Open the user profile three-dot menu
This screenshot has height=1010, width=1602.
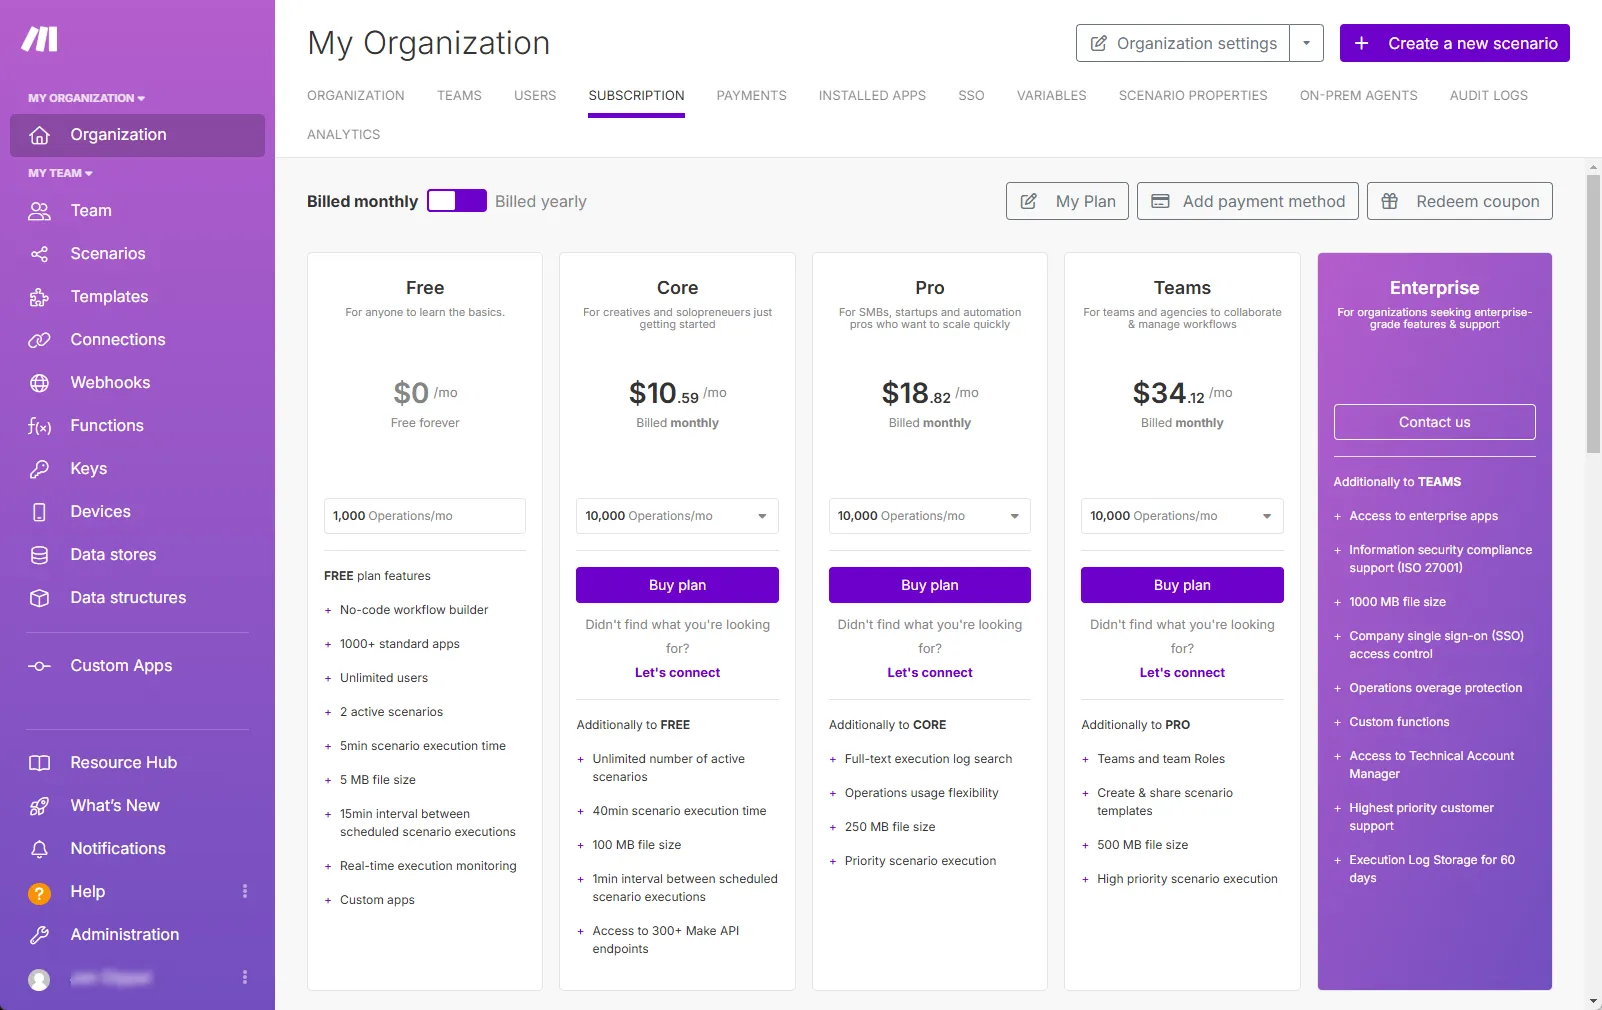[x=245, y=977]
